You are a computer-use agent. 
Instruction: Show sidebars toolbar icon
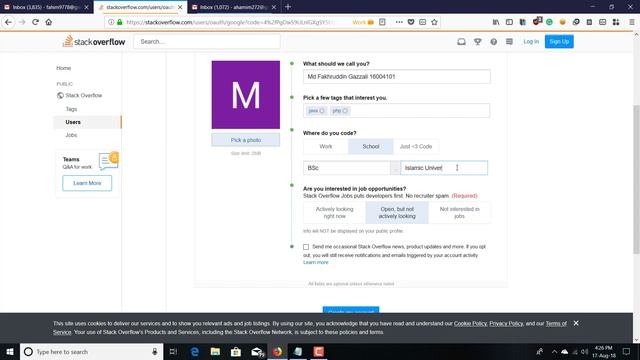click(x=509, y=22)
